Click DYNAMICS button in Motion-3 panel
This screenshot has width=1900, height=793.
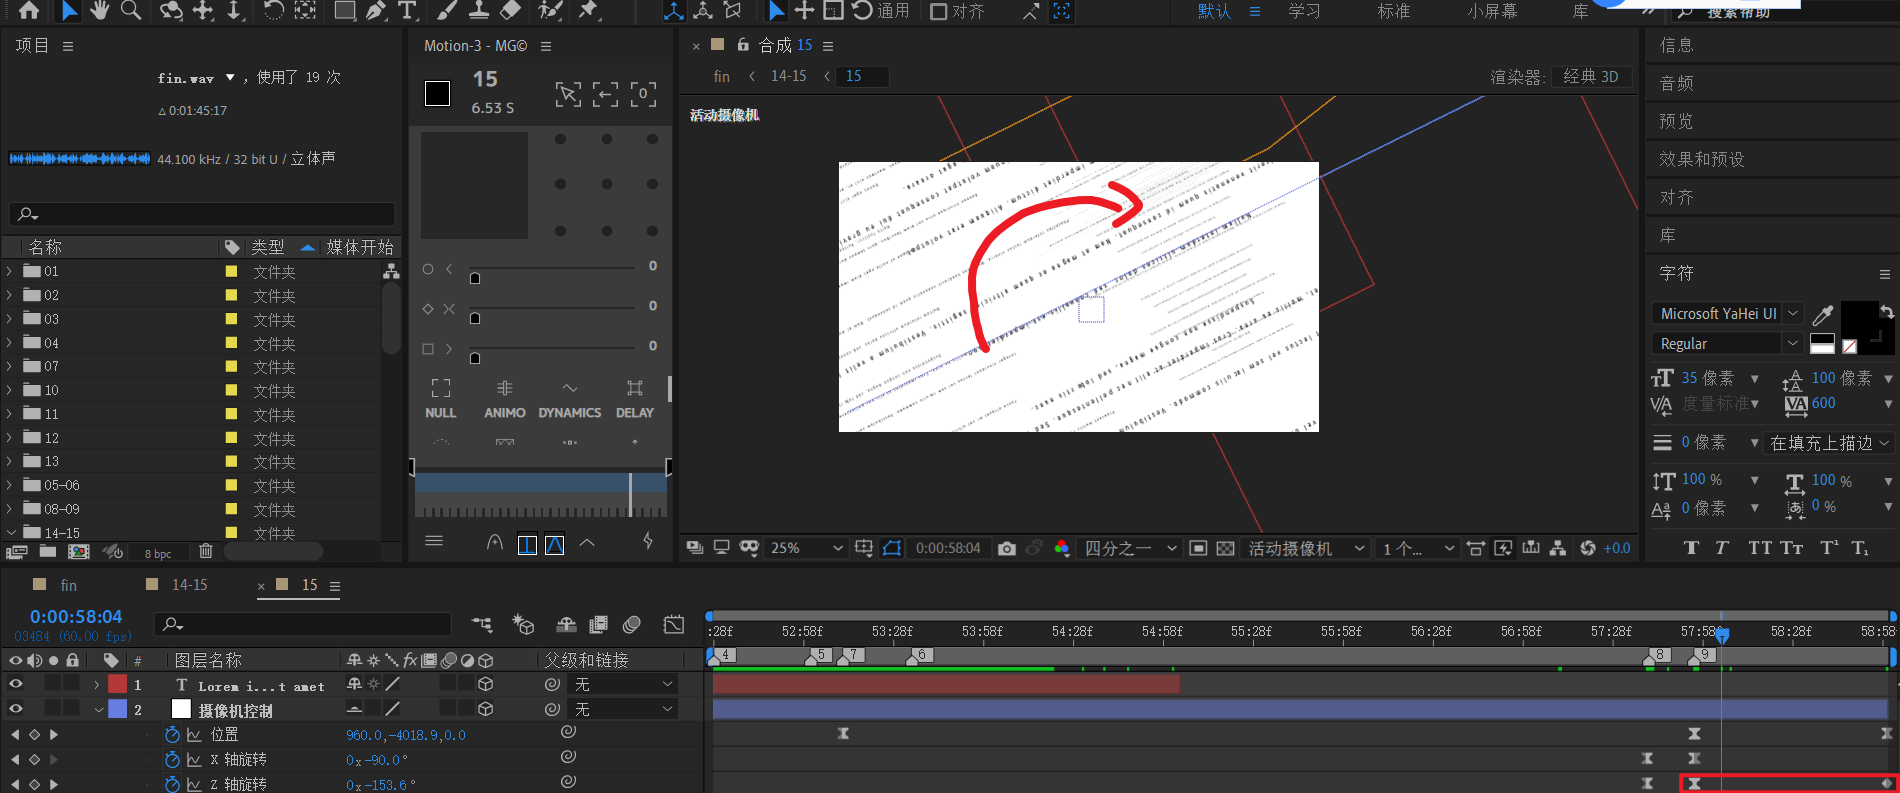pos(570,399)
